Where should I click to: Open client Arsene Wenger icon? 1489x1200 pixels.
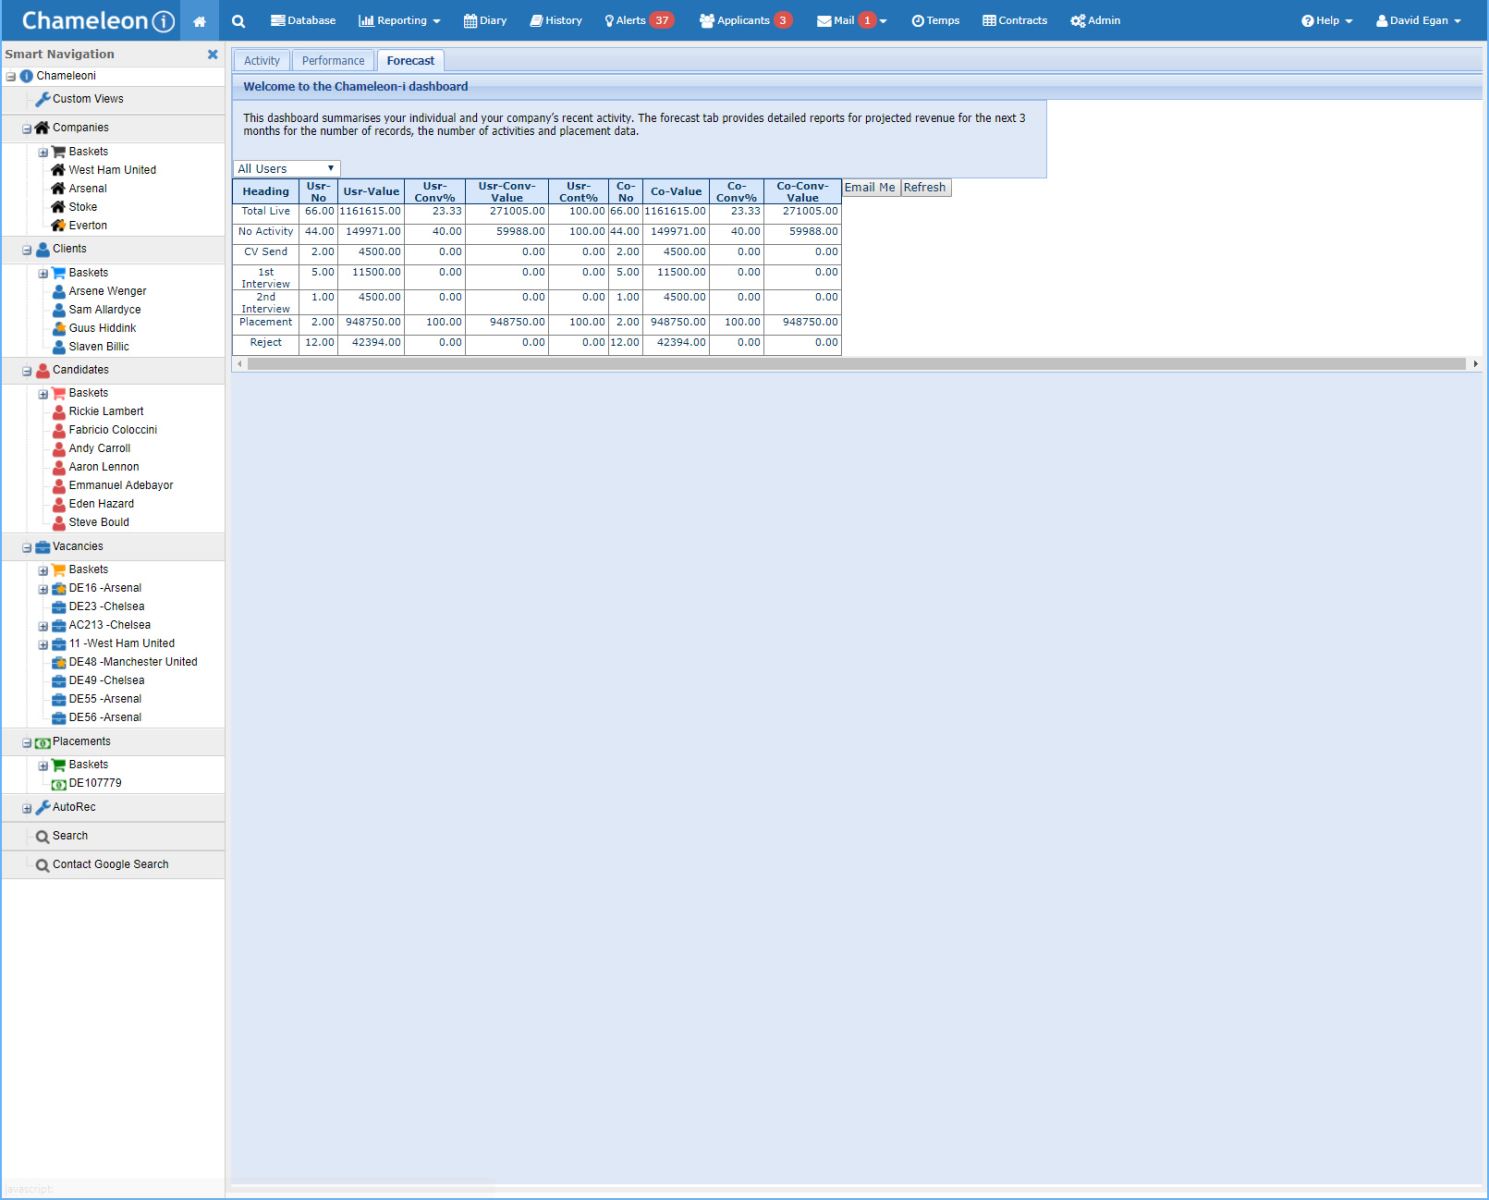coord(58,292)
